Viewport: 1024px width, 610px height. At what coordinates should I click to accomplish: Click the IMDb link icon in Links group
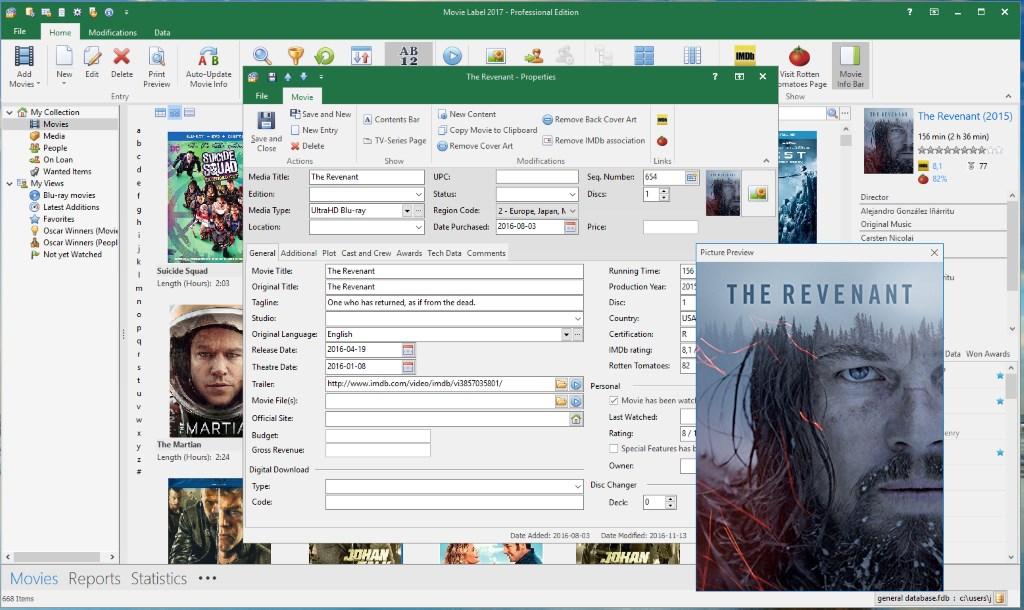pyautogui.click(x=662, y=120)
